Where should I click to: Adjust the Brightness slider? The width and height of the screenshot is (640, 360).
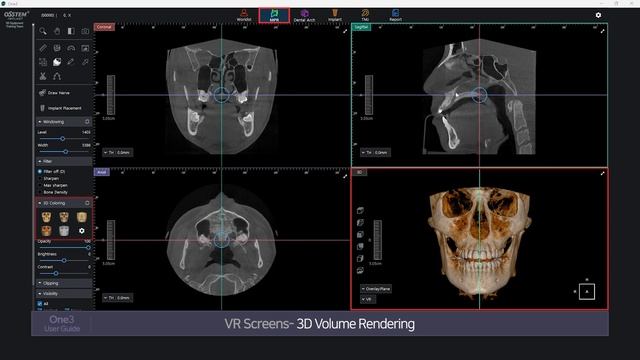[63, 260]
